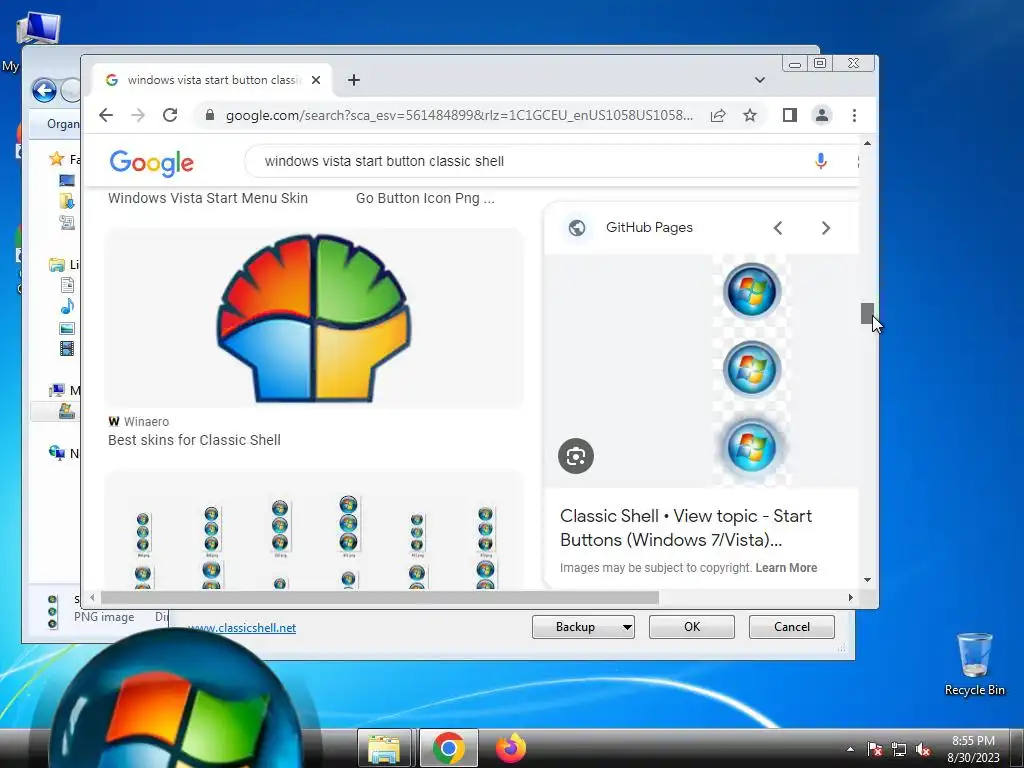This screenshot has width=1024, height=768.
Task: View site information padlock icon
Action: coord(210,115)
